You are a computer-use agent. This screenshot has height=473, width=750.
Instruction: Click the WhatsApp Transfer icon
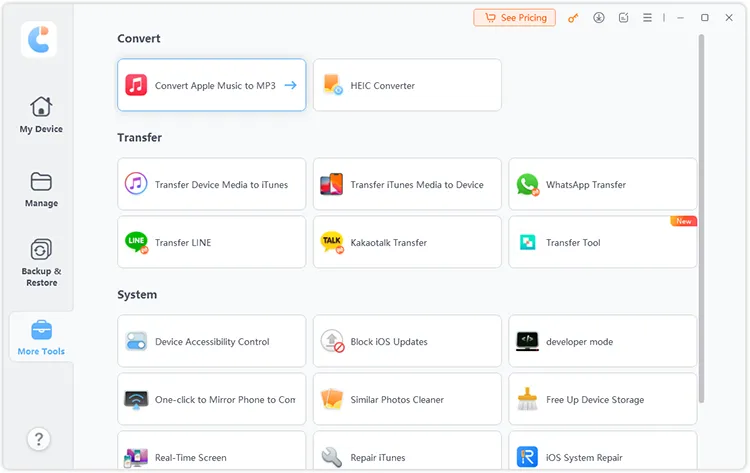click(x=528, y=184)
